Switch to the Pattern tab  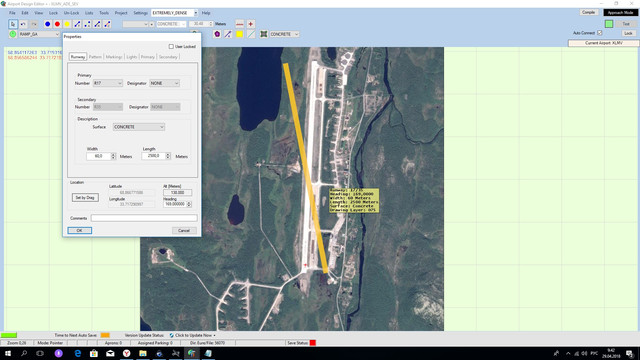click(x=95, y=57)
